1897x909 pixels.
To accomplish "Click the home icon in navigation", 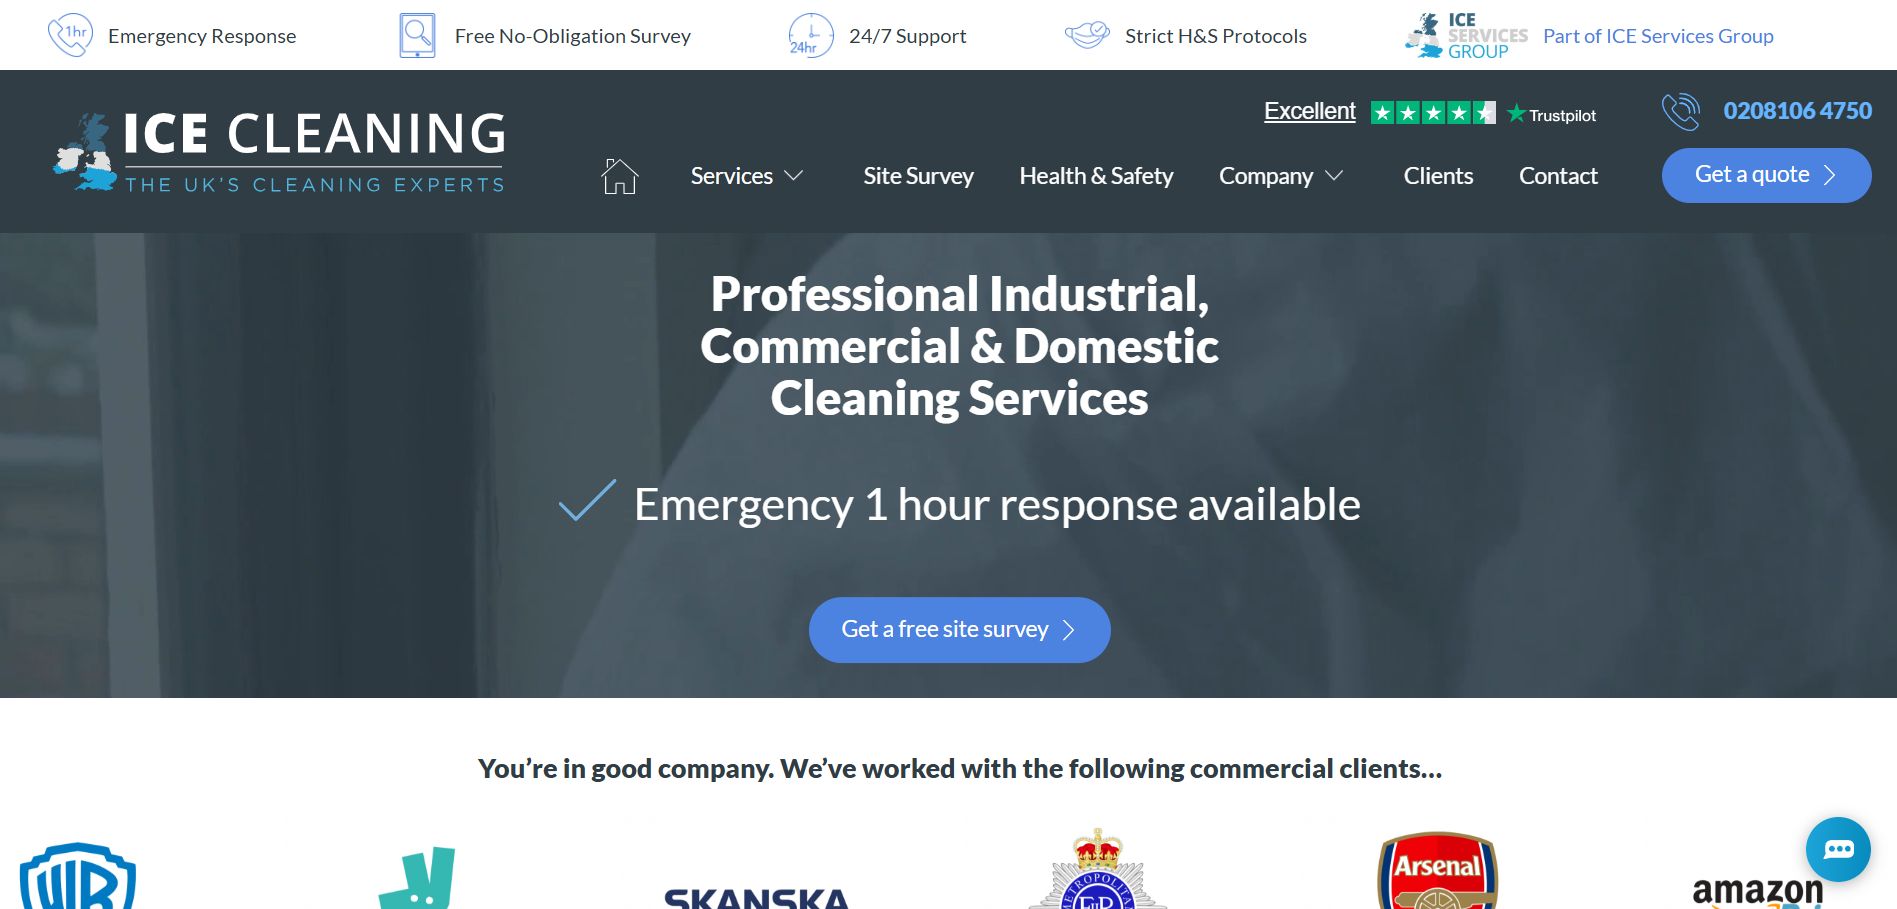I will point(619,176).
